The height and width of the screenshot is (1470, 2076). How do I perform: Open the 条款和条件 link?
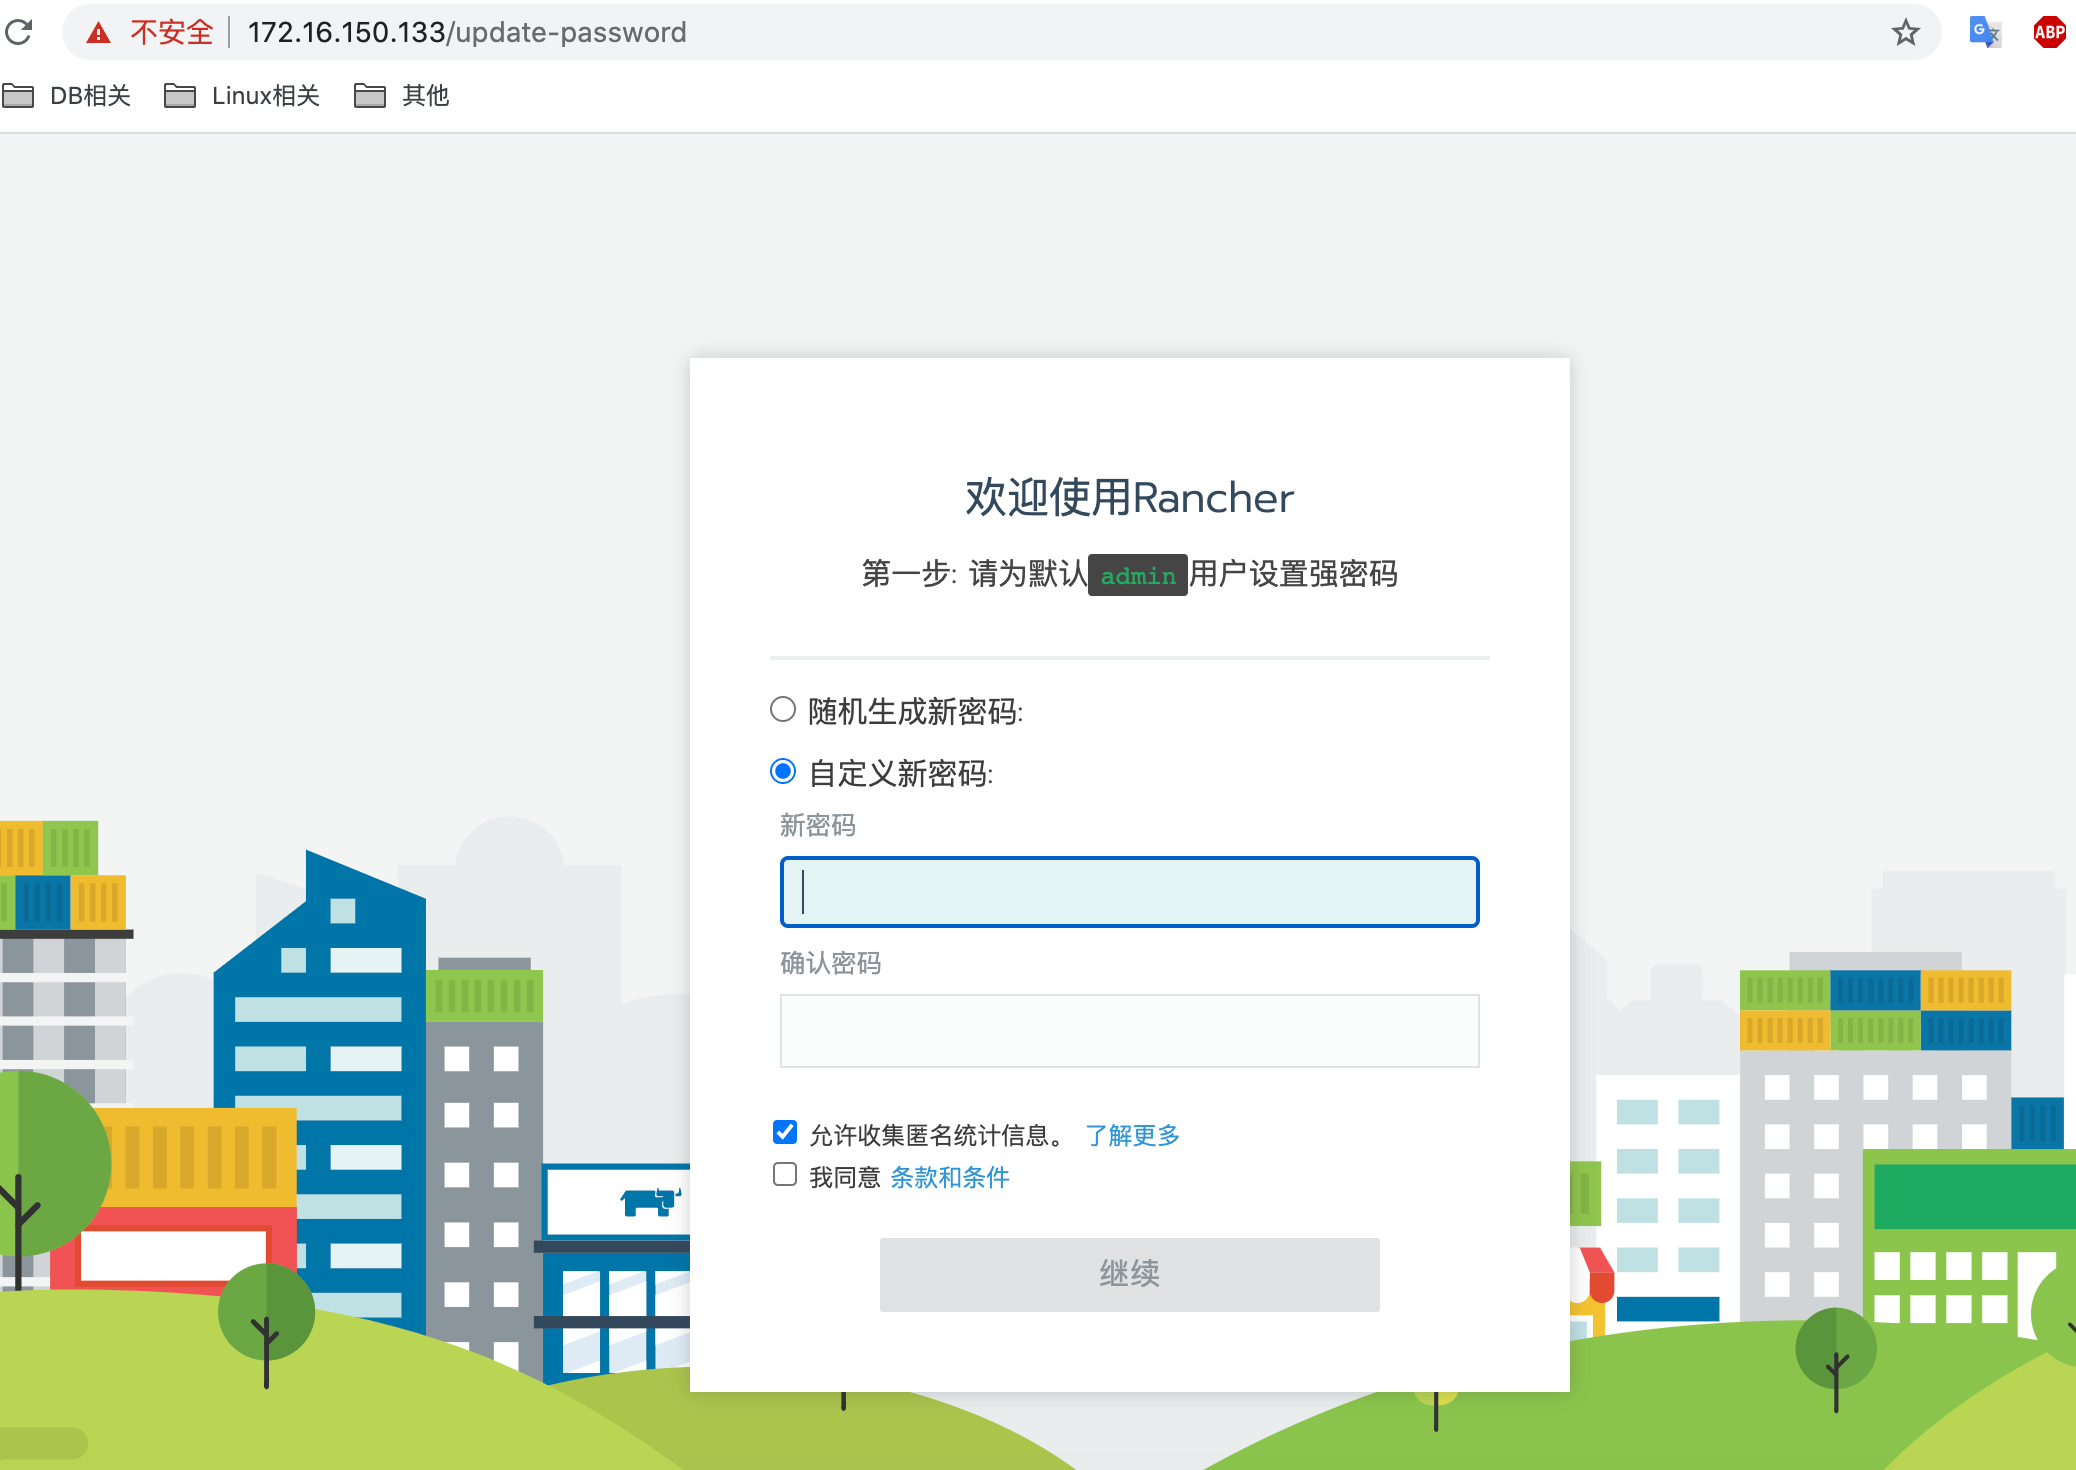click(x=949, y=1177)
